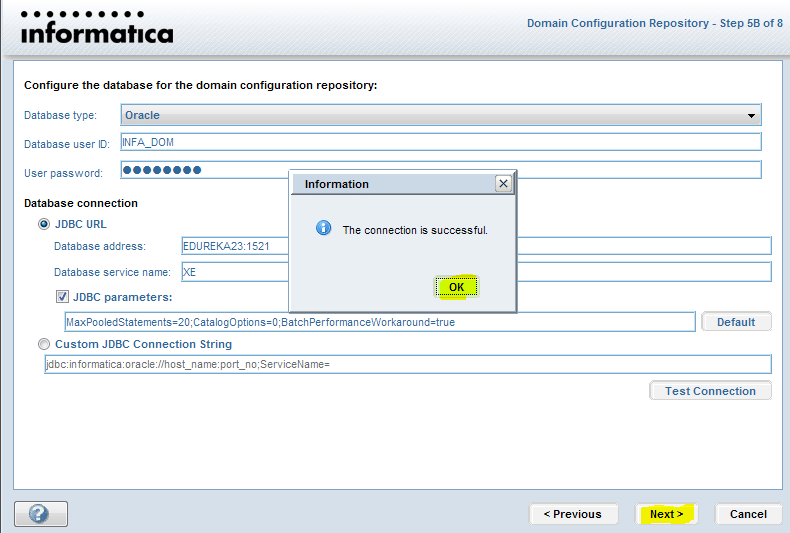Viewport: 790px width, 533px height.
Task: Click the Test Connection button
Action: tap(710, 391)
